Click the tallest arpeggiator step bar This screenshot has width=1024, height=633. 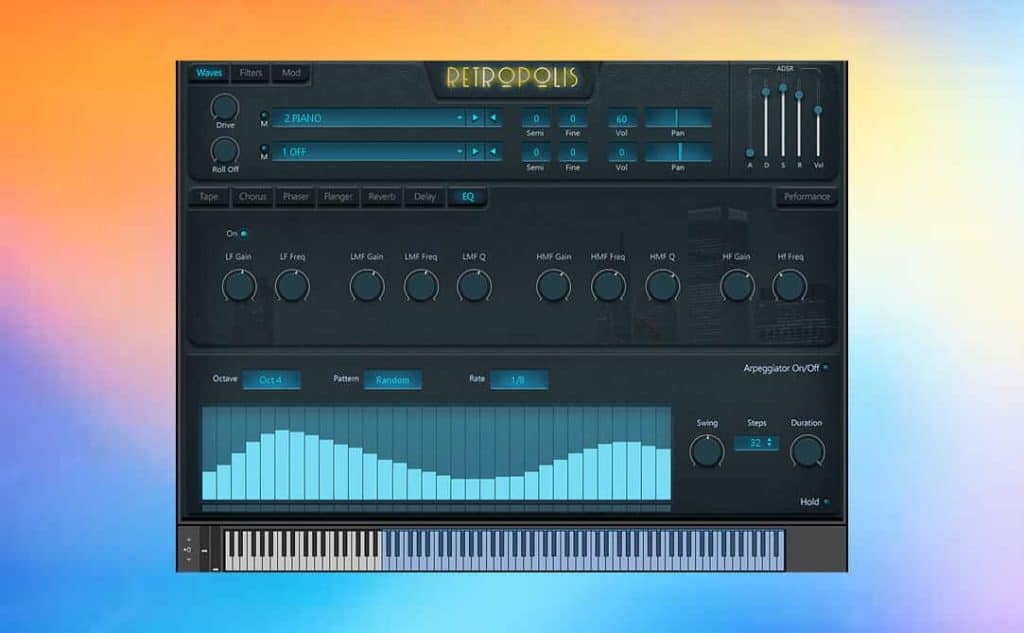(x=282, y=464)
